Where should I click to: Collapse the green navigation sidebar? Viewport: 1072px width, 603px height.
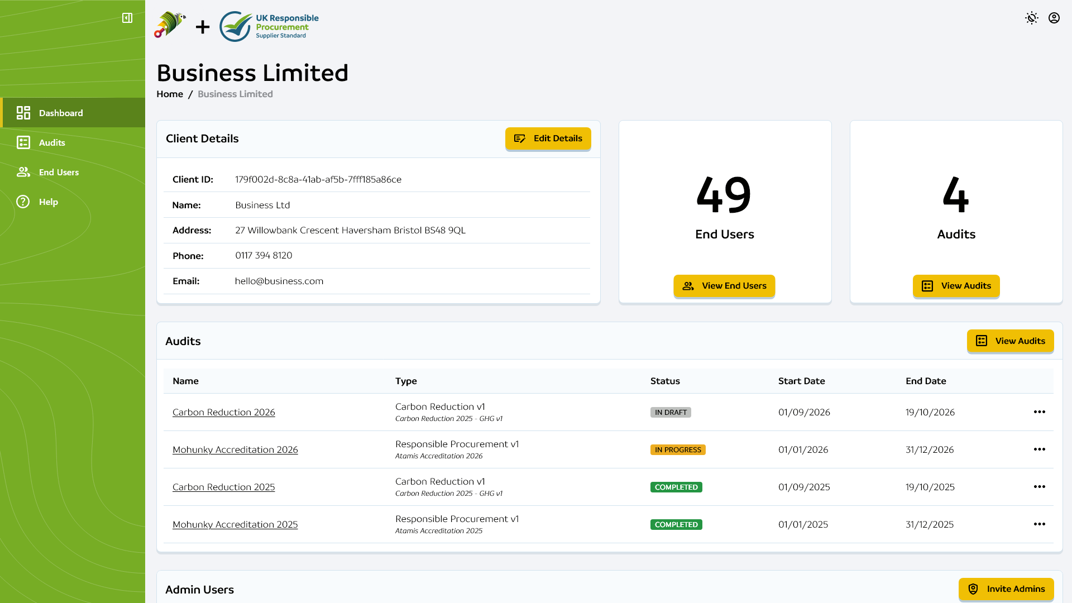pos(126,17)
